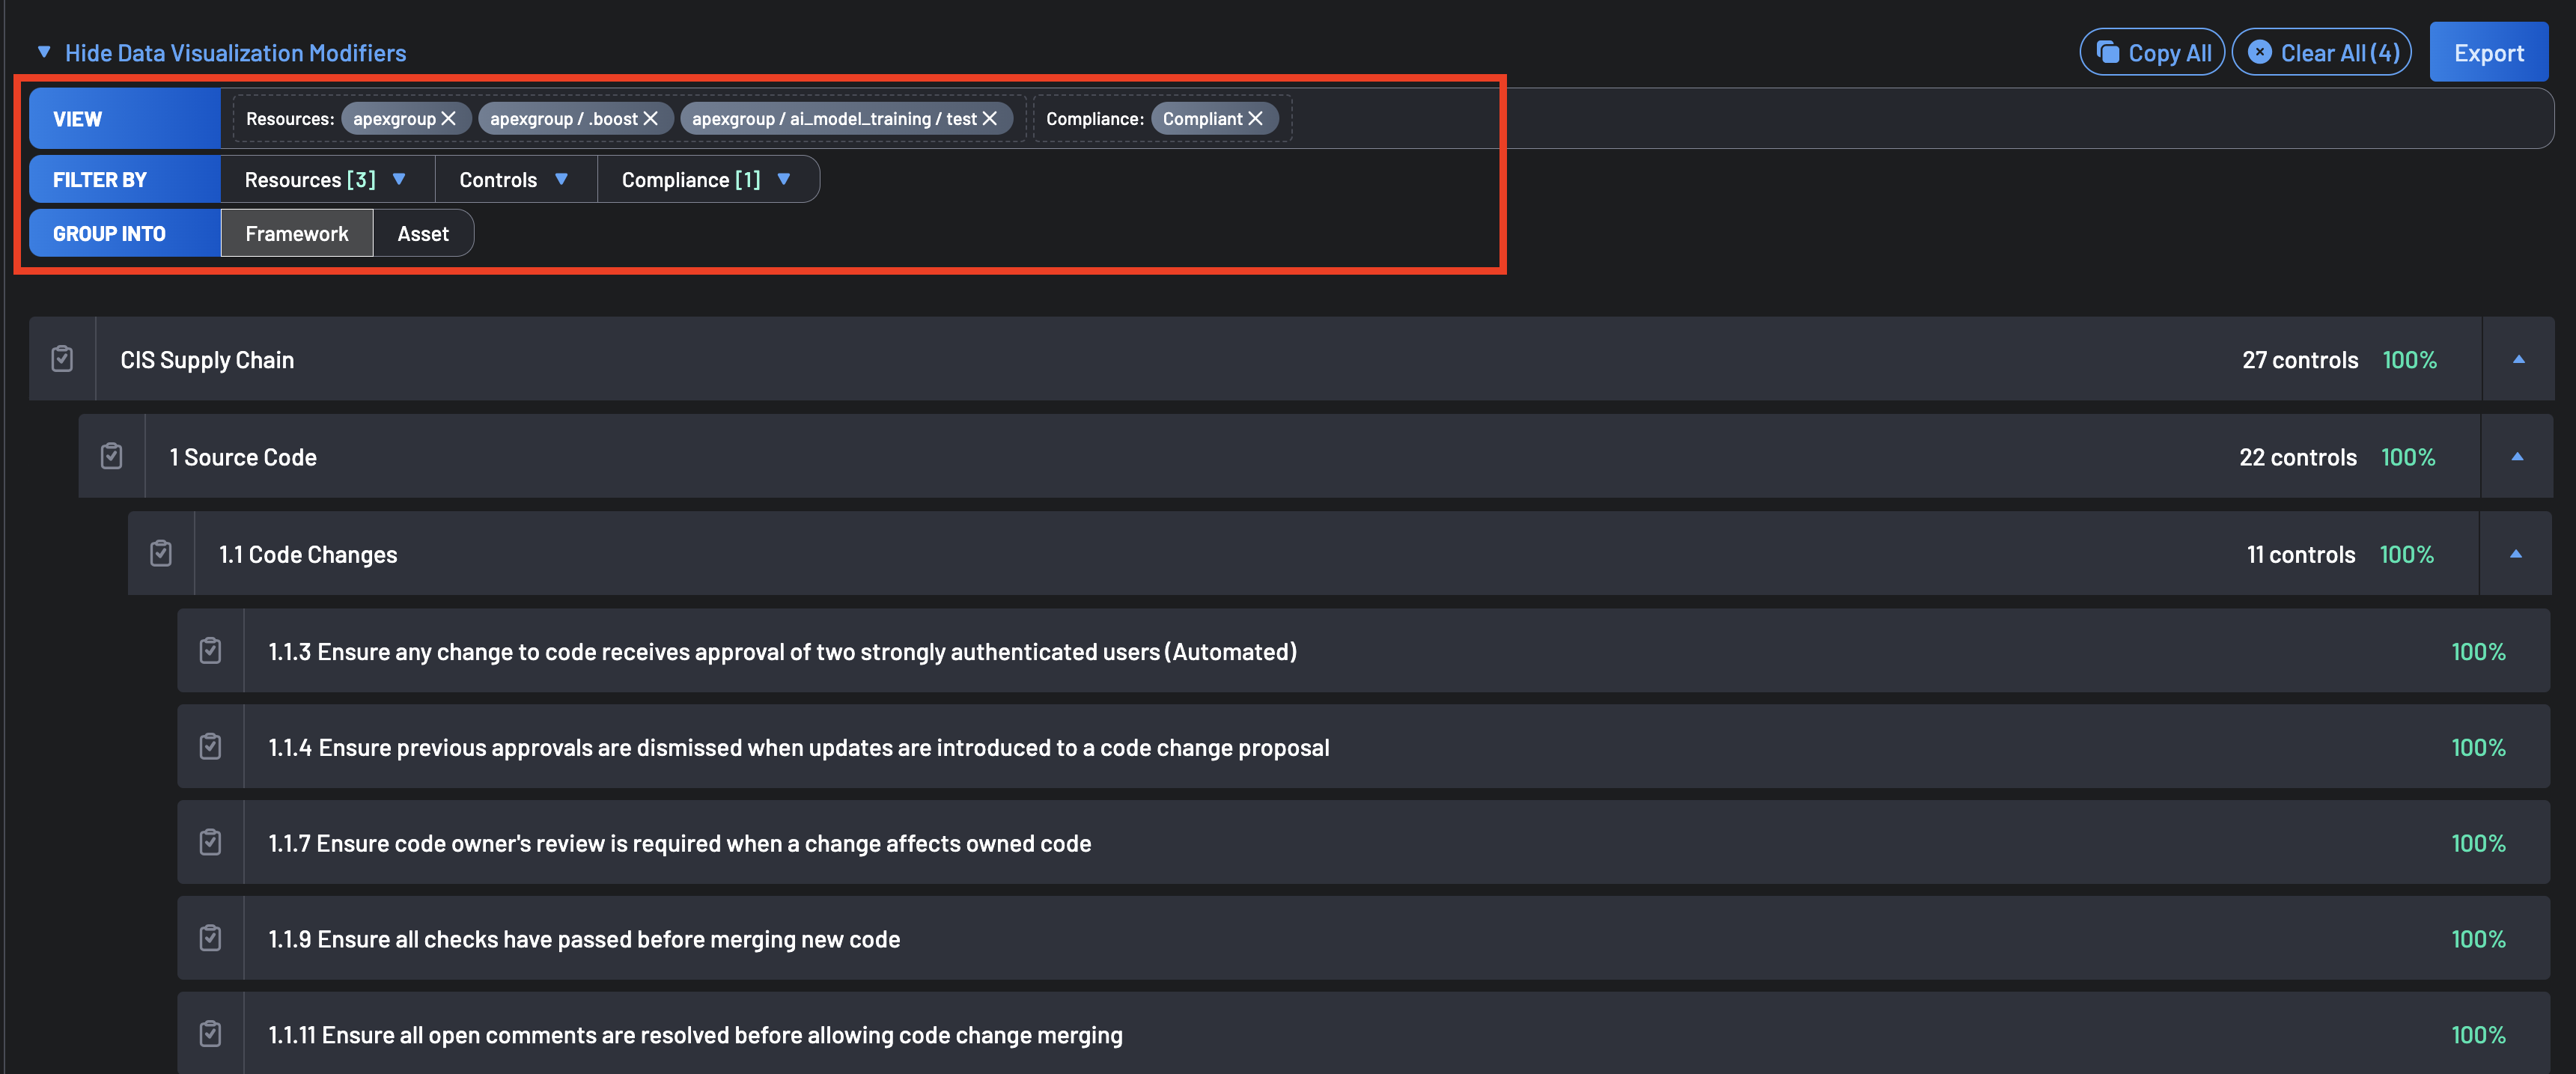Click the Copy All clipboard icon

(x=2108, y=52)
